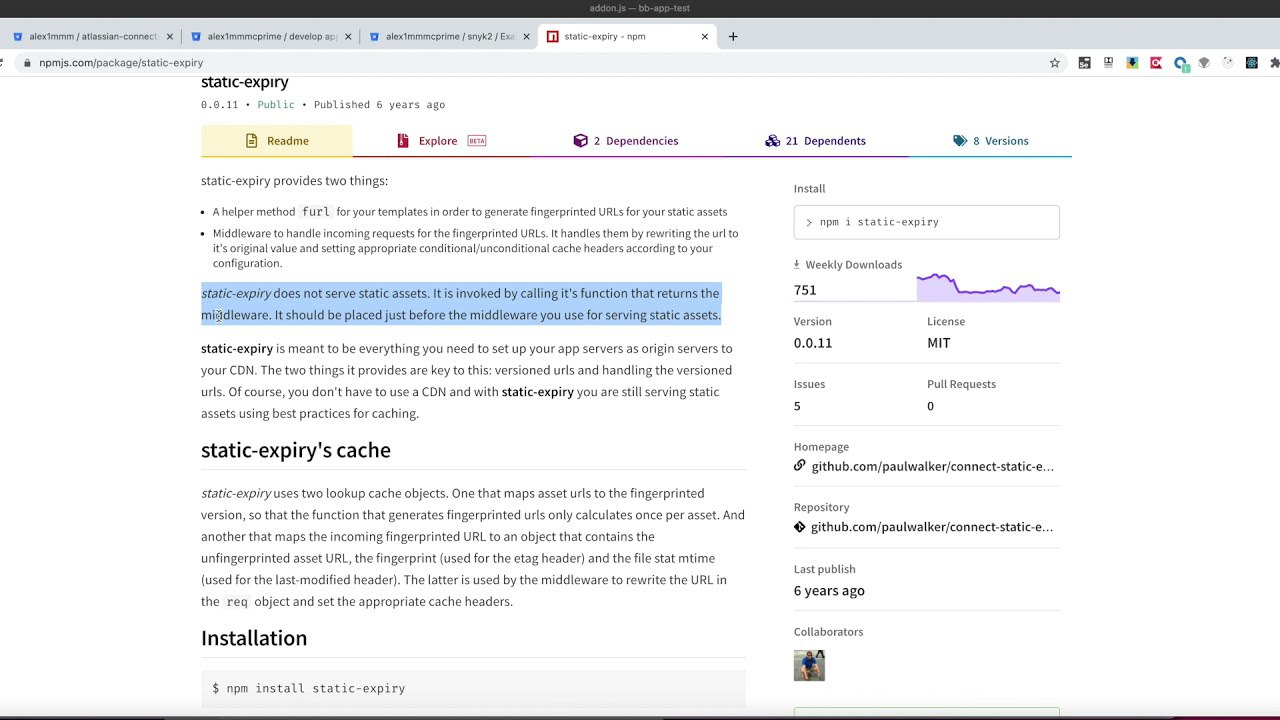
Task: Open the Dolby extension icon
Action: (x=1108, y=63)
